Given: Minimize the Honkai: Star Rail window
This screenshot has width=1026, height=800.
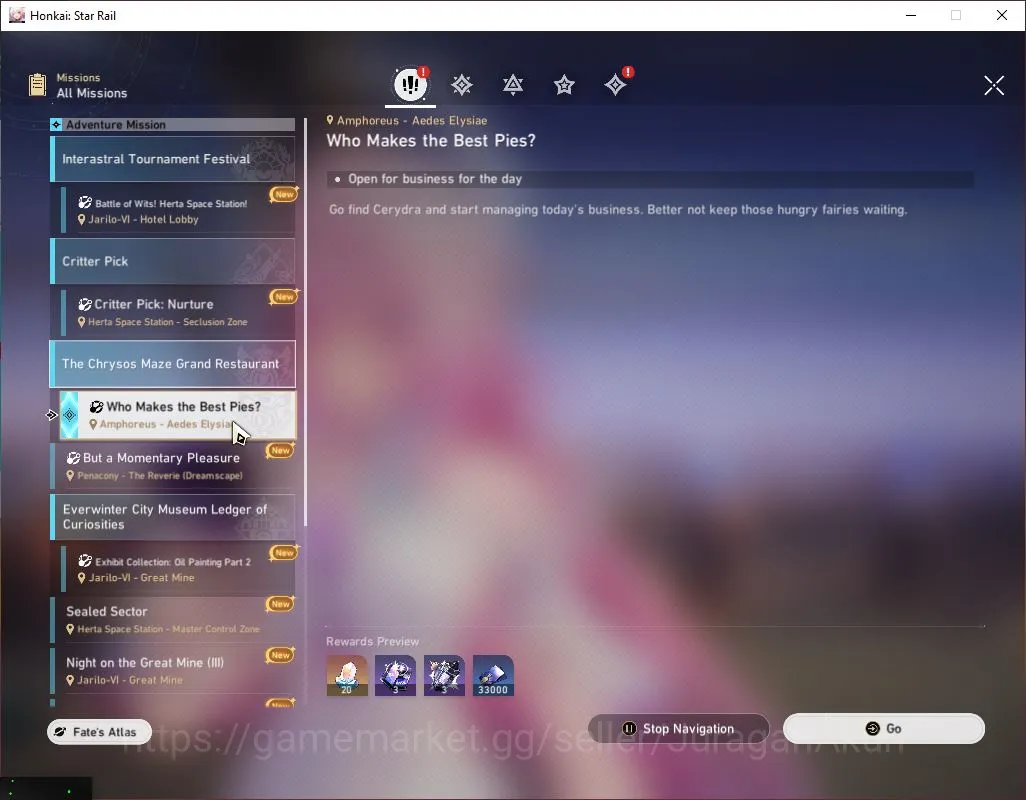Looking at the screenshot, I should point(910,15).
